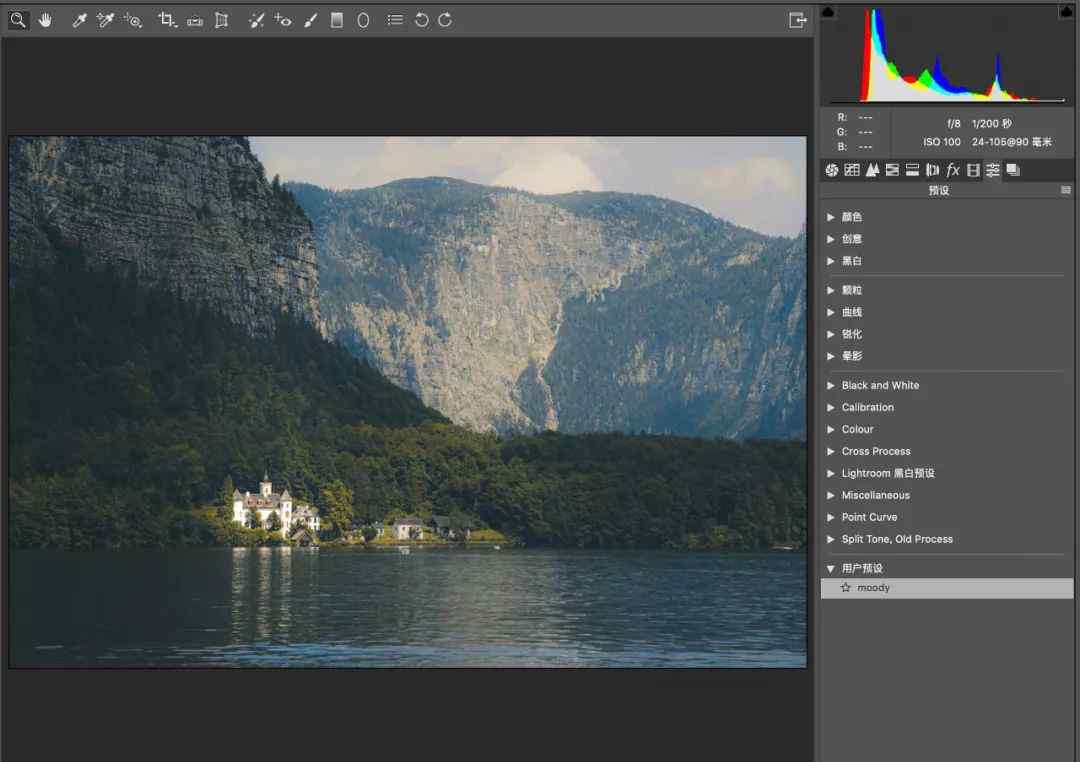Select the Red Eye Removal tool
Image resolution: width=1080 pixels, height=762 pixels.
click(282, 20)
